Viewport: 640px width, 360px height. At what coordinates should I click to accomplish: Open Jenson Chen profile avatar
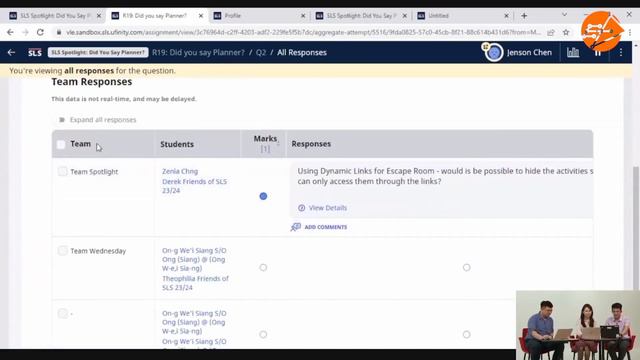pos(494,53)
